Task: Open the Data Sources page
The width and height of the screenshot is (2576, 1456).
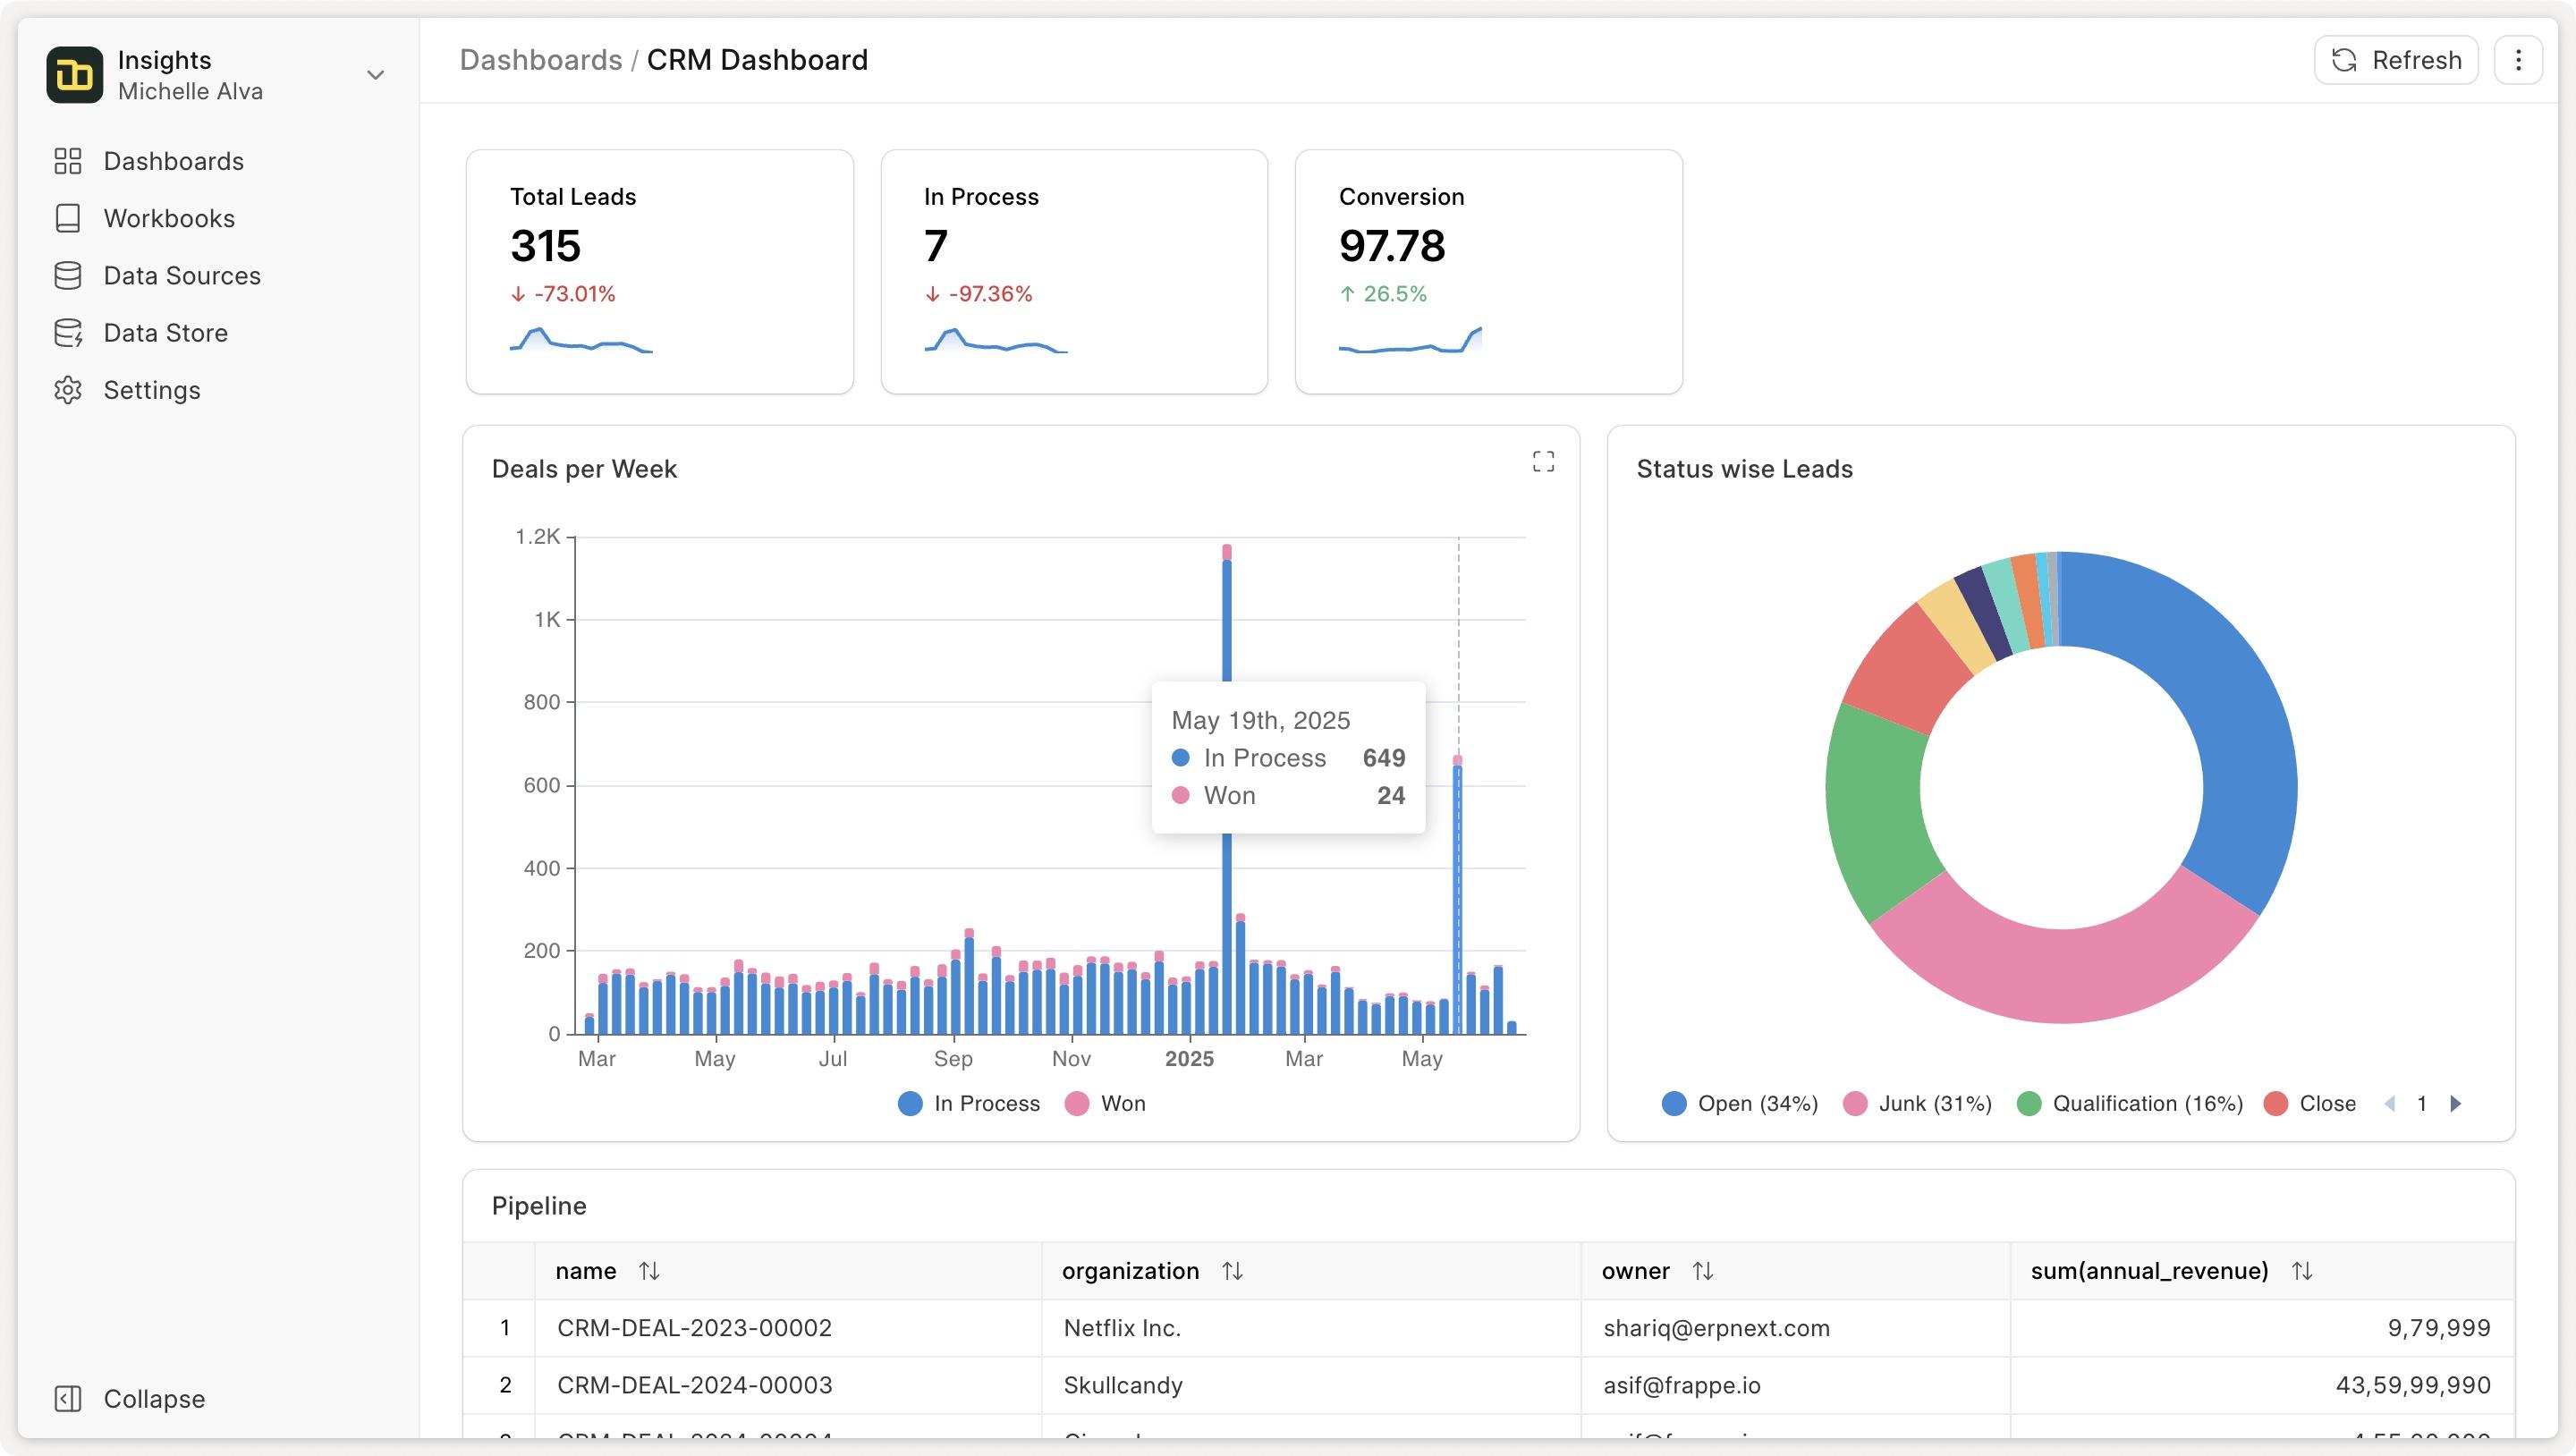Action: (181, 276)
